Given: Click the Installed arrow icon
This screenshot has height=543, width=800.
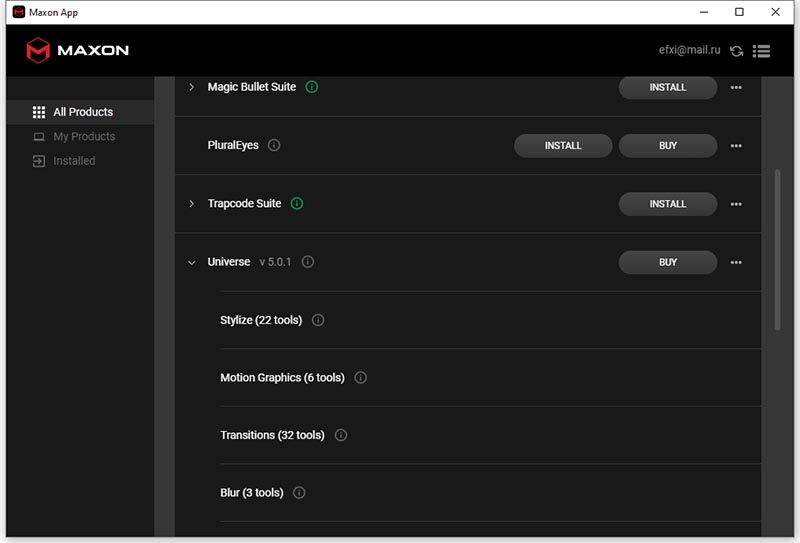Looking at the screenshot, I should [x=39, y=161].
